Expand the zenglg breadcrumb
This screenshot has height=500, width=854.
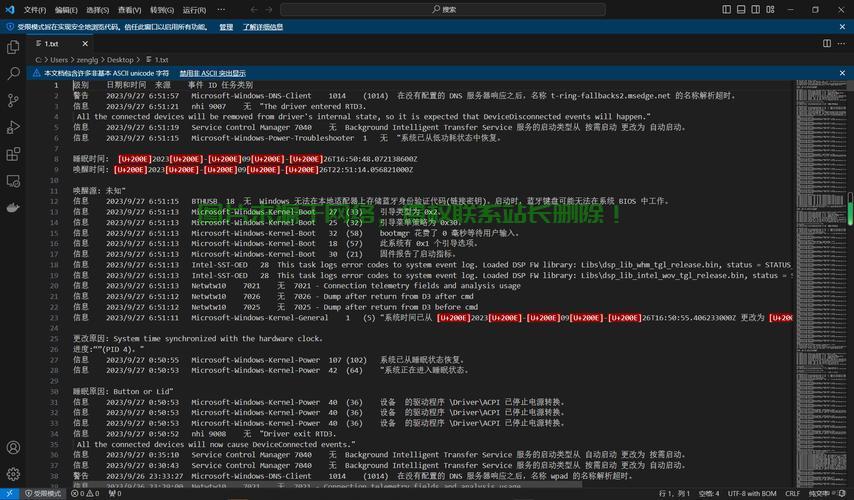[x=87, y=60]
